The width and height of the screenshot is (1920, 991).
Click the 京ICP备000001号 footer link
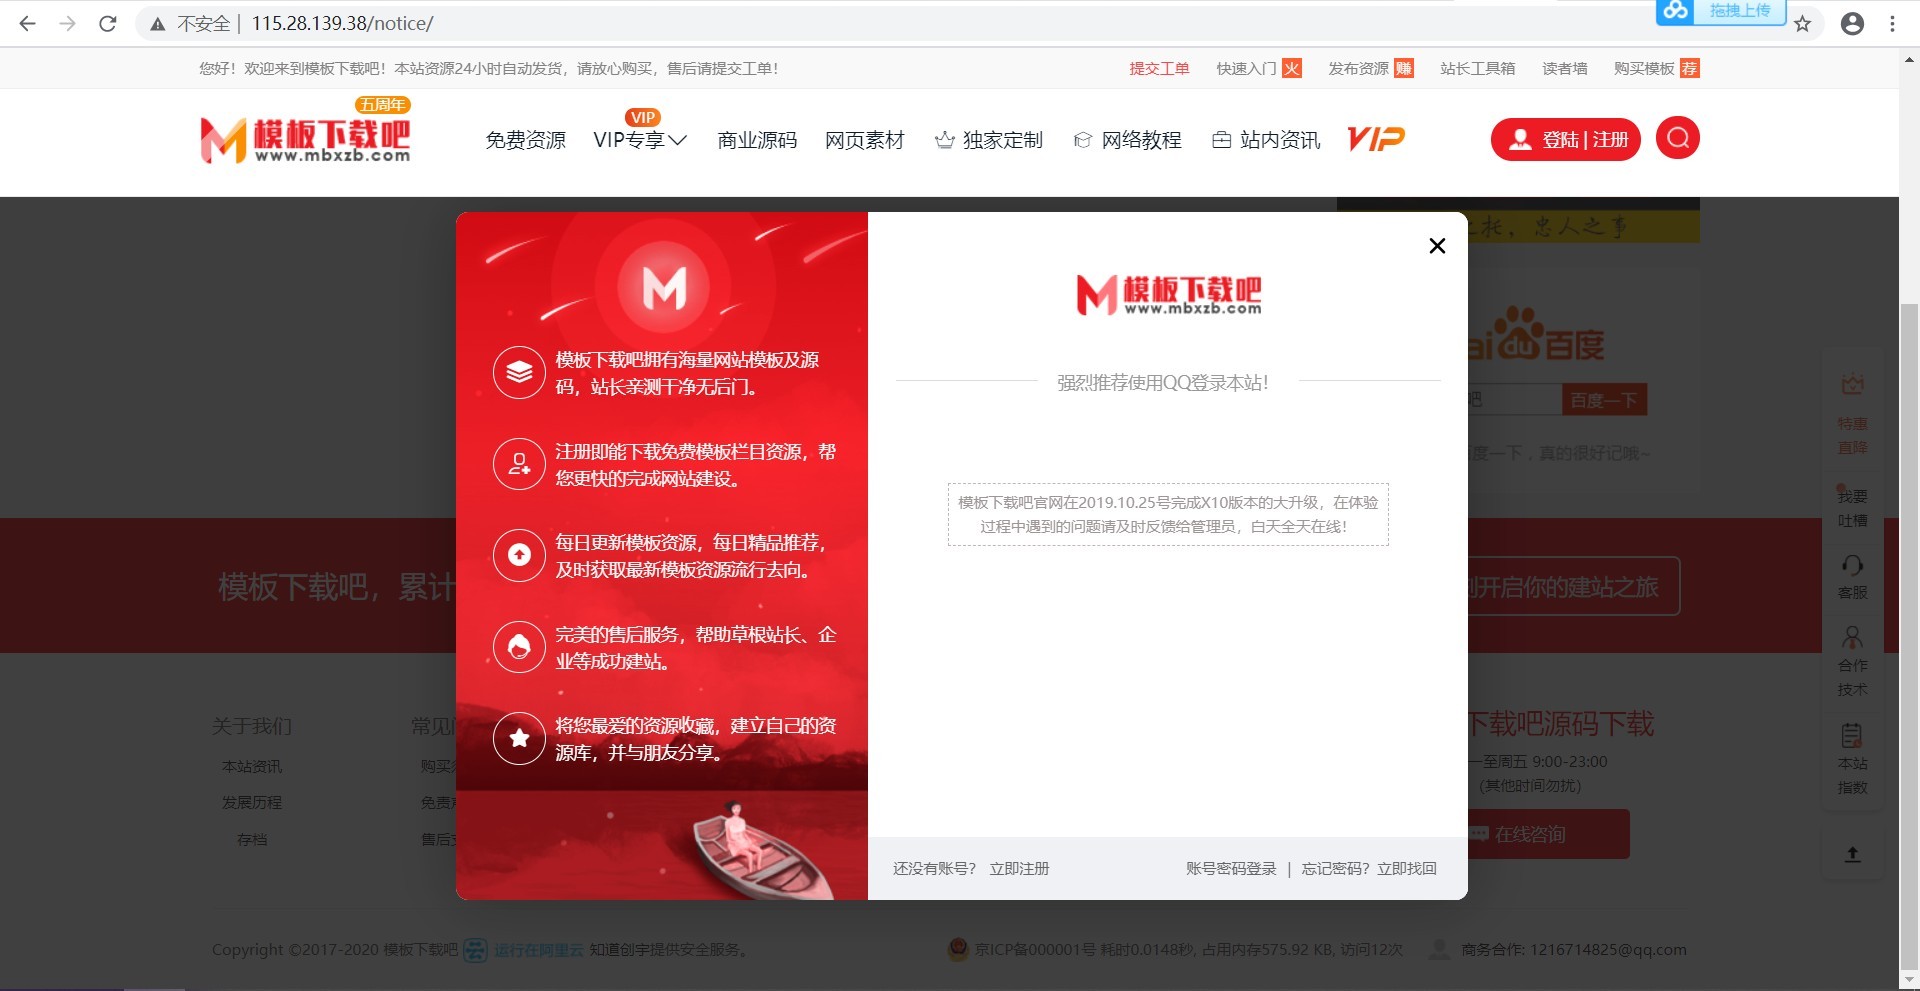1035,949
